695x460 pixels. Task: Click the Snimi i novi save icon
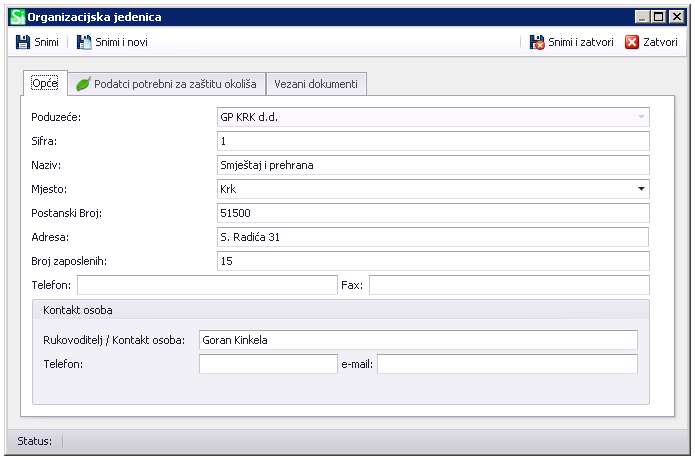click(84, 42)
